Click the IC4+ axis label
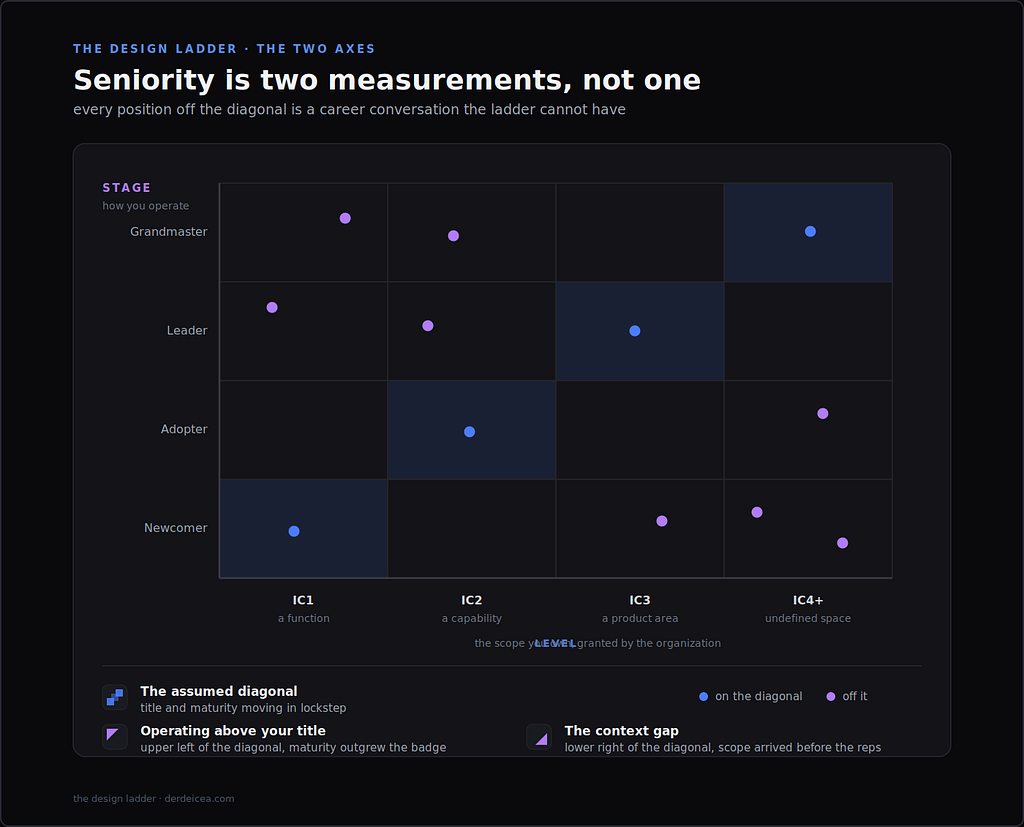The image size is (1024, 827). [808, 600]
